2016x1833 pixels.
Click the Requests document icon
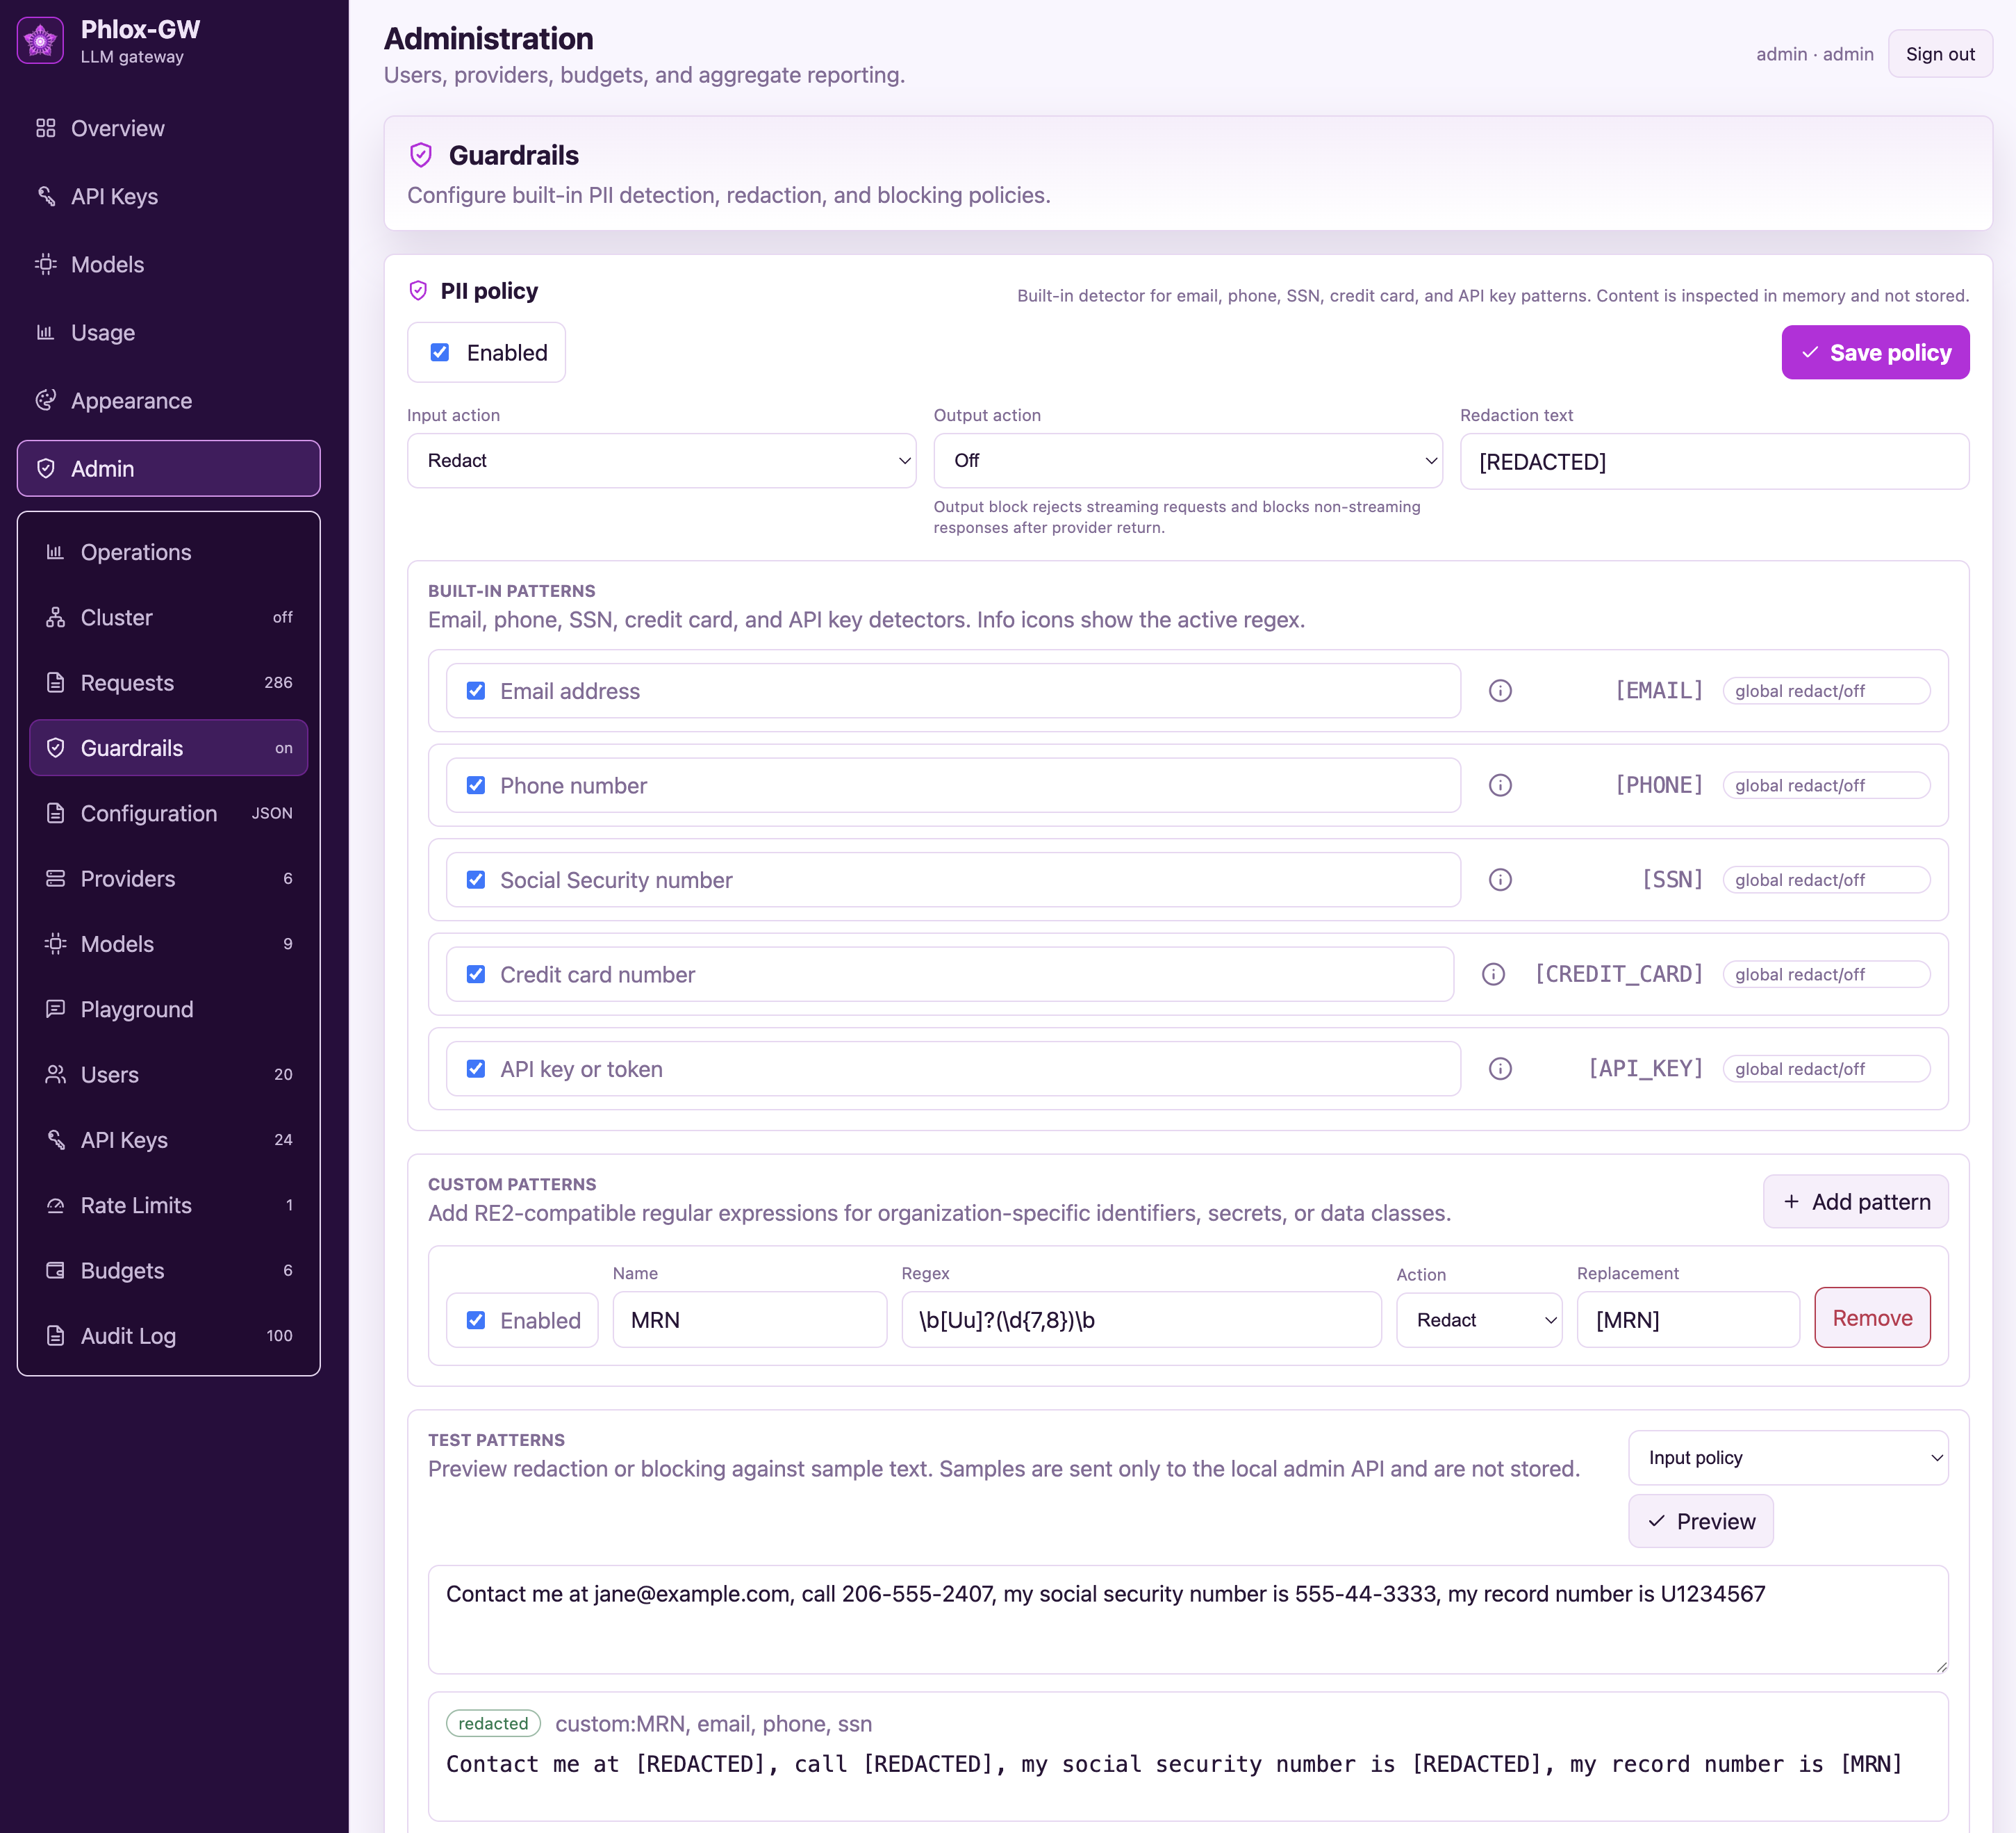coord(56,682)
